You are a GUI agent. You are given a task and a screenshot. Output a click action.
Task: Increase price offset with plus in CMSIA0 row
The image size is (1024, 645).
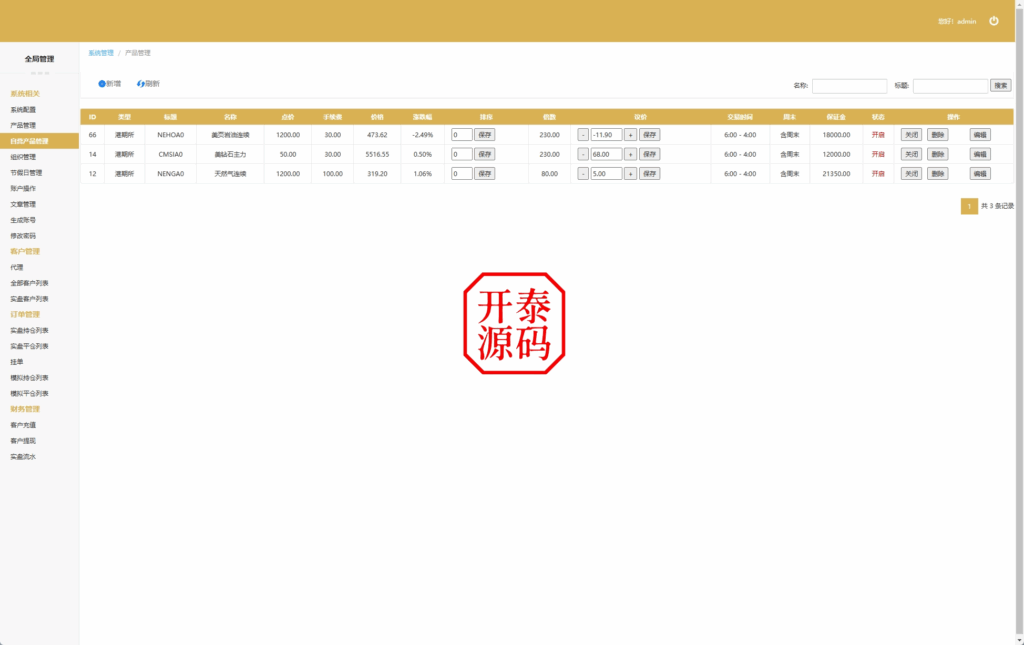(x=630, y=154)
